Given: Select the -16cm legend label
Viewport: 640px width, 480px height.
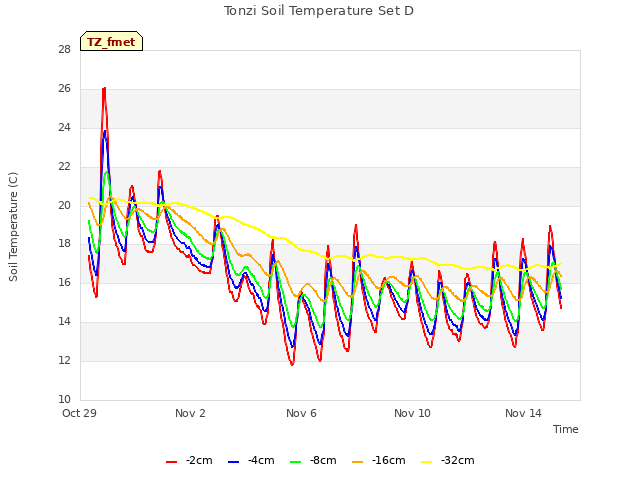Looking at the screenshot, I should 389,460.
